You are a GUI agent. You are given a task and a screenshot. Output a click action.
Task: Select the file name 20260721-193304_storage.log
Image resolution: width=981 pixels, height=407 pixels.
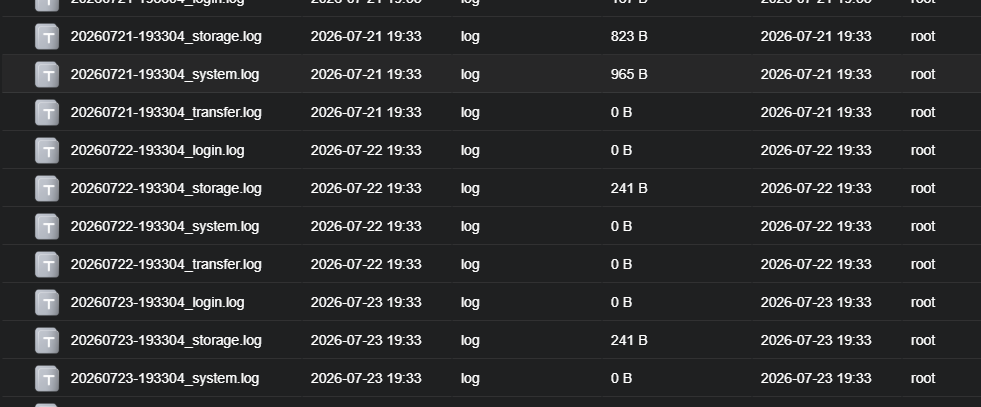click(166, 36)
